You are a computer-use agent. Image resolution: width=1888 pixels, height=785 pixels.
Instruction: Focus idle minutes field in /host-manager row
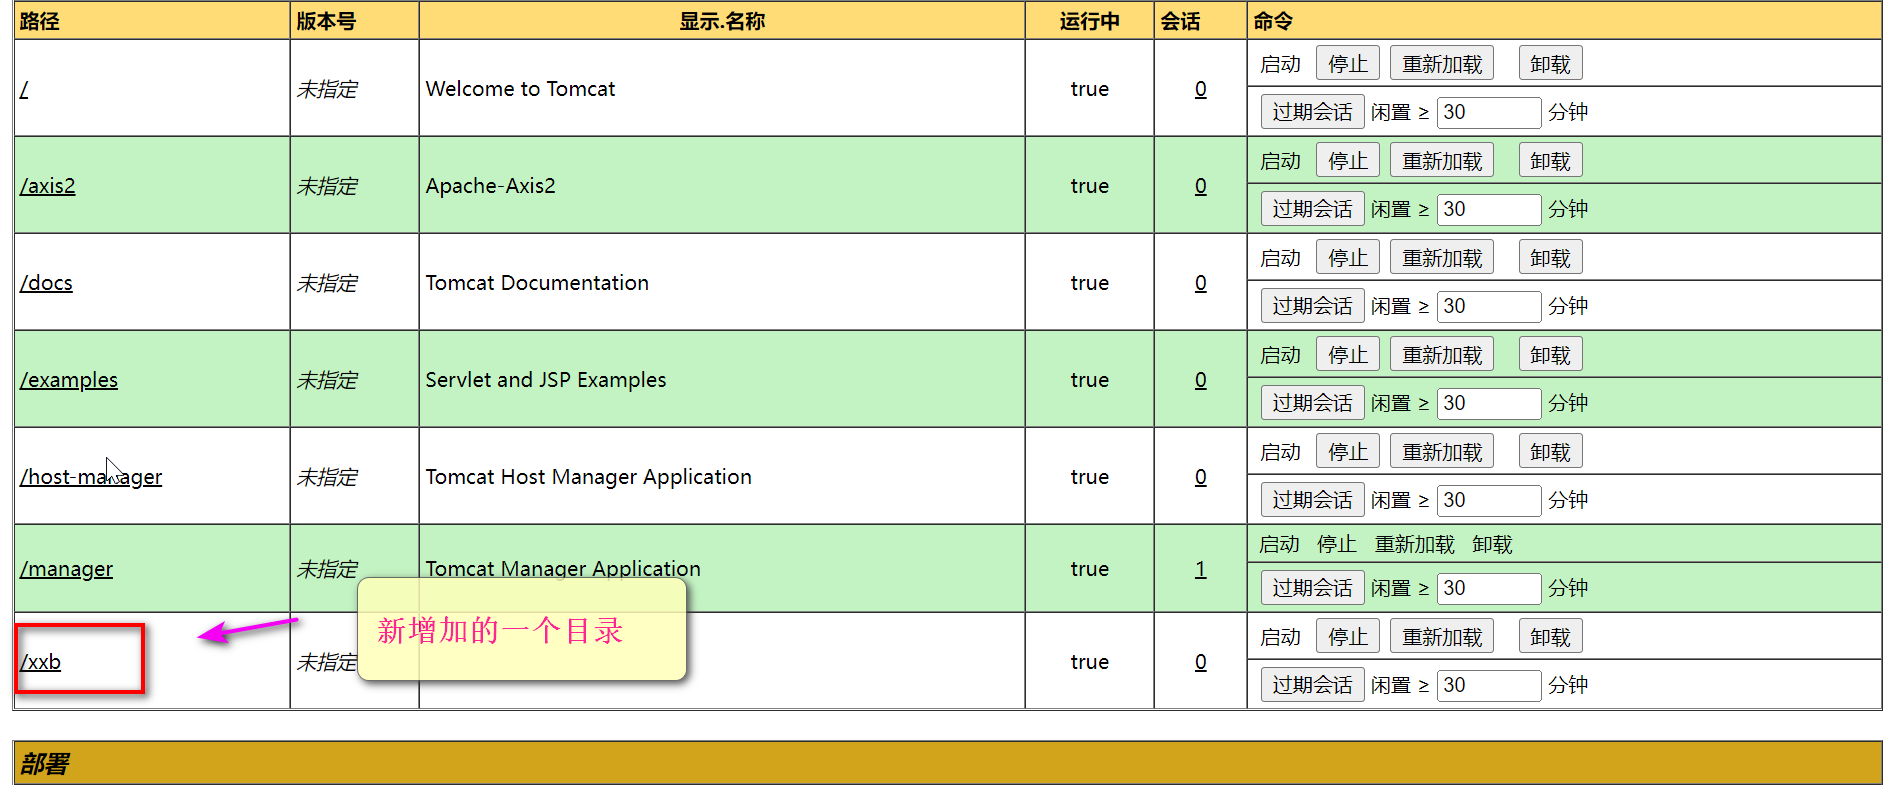click(x=1488, y=500)
